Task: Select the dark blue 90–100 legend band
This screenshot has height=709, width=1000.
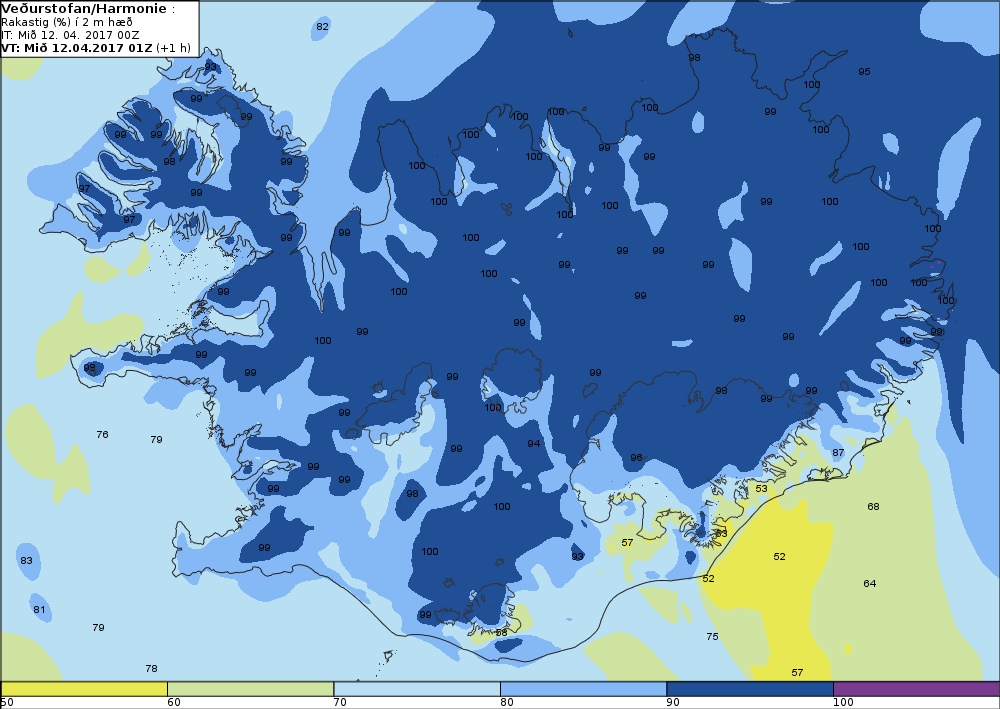Action: (x=750, y=689)
